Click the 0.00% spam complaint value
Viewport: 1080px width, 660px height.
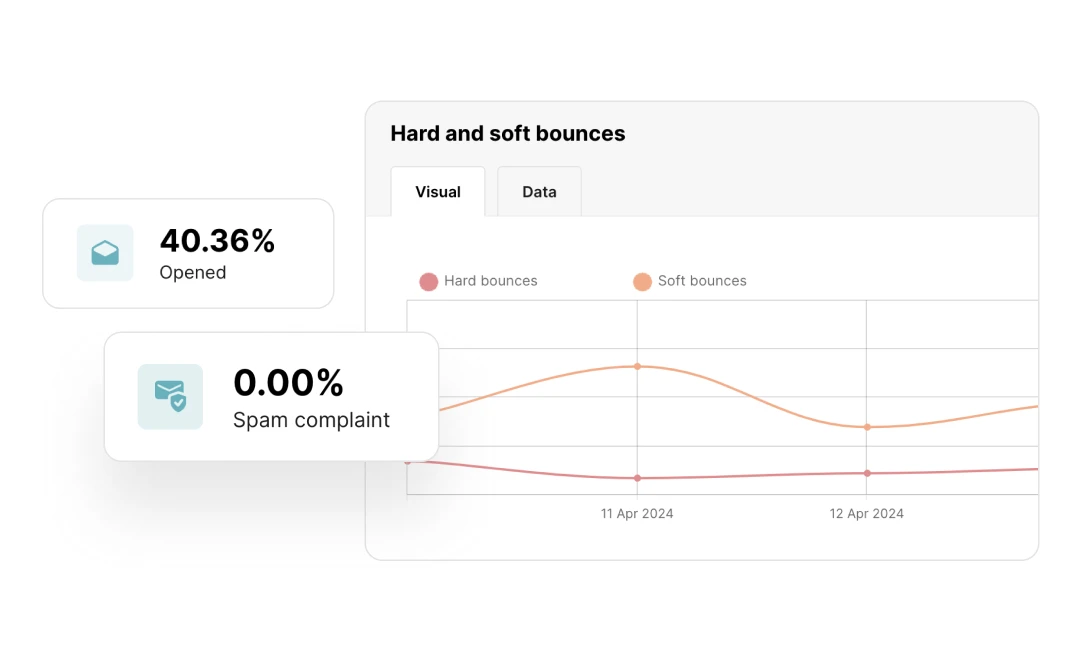click(288, 383)
